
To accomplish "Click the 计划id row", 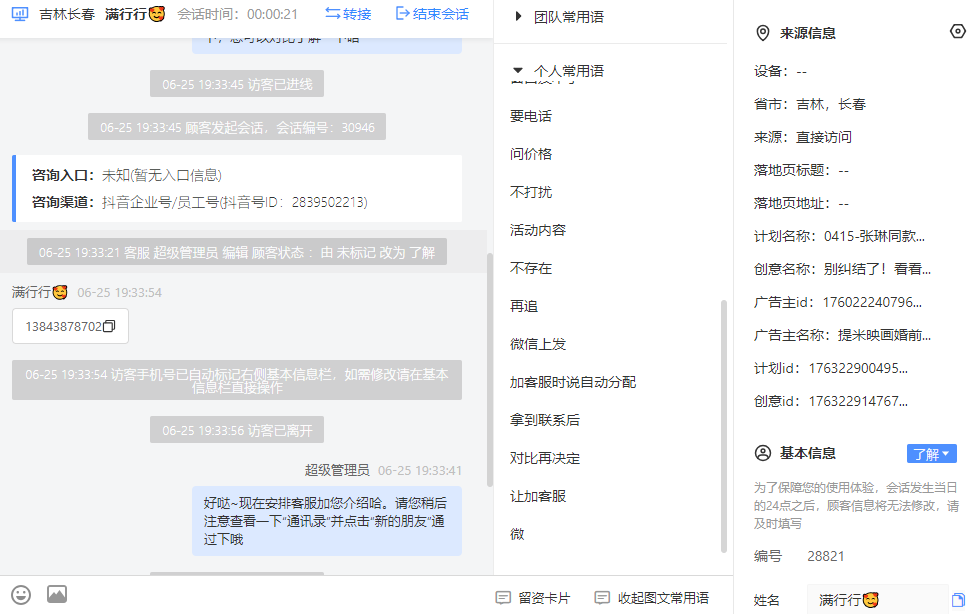I will click(831, 369).
